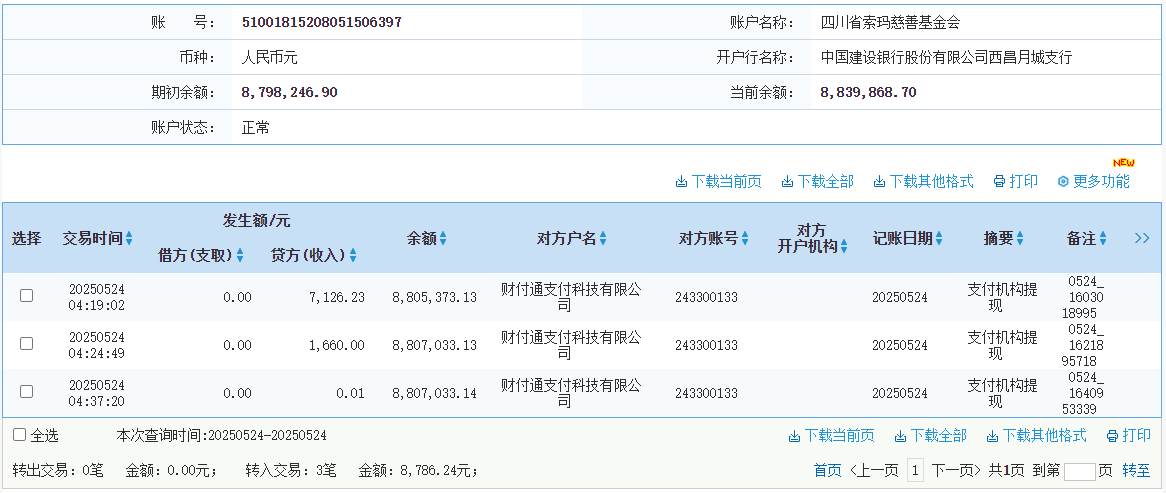Click 转至 jump link
The height and width of the screenshot is (493, 1166).
click(1136, 470)
